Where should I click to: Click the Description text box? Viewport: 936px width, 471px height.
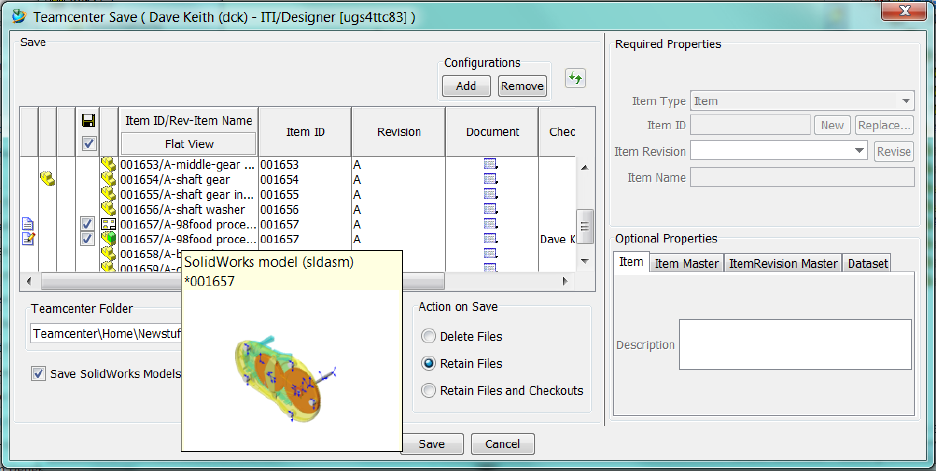795,344
